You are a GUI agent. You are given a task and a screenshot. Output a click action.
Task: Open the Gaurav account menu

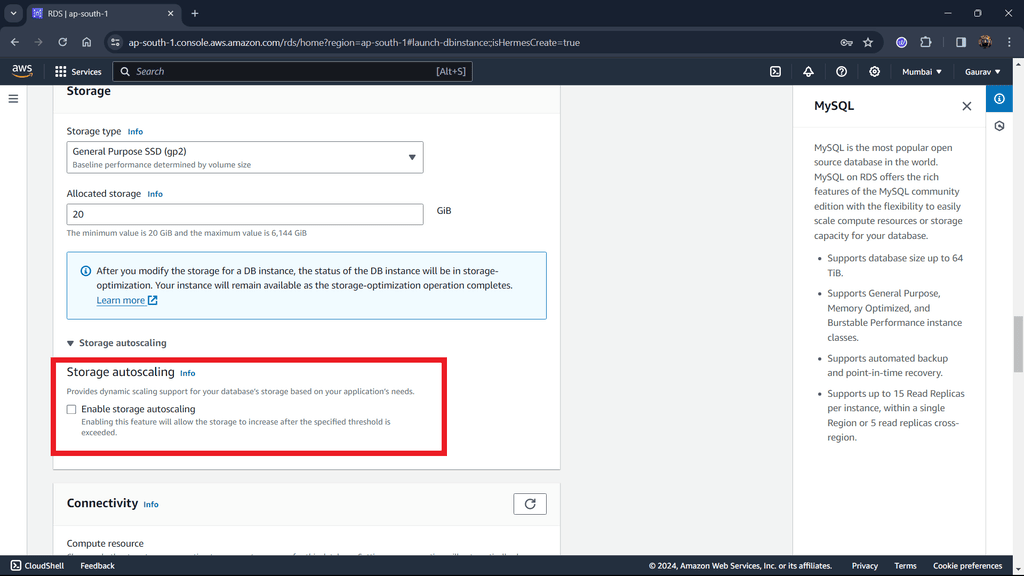point(982,72)
